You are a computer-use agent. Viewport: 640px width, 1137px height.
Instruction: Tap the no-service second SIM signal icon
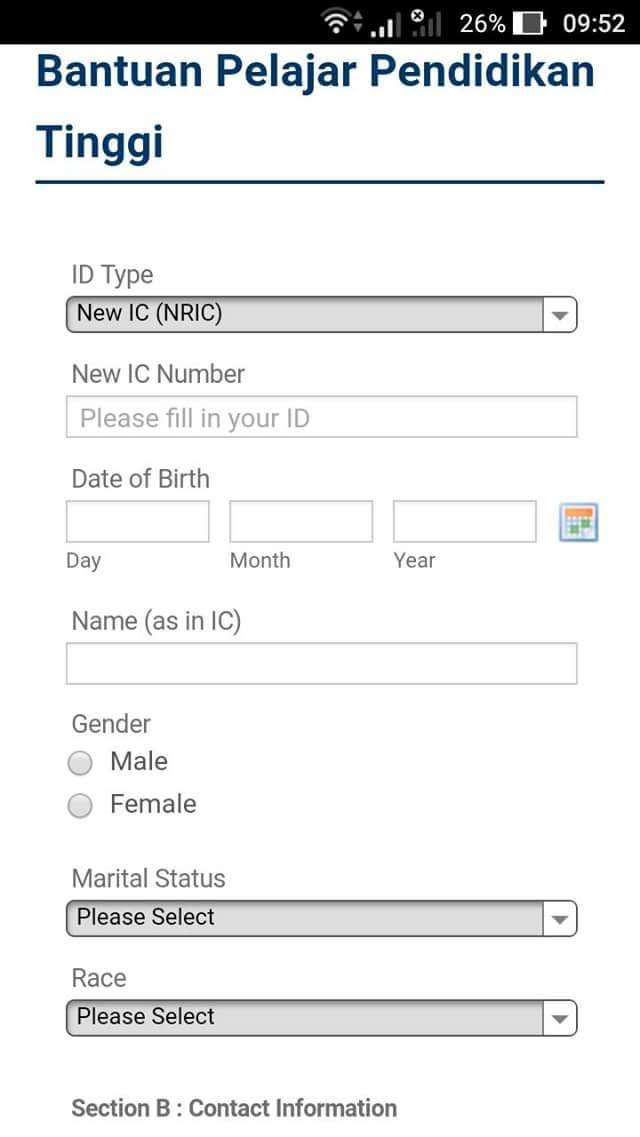pos(425,22)
